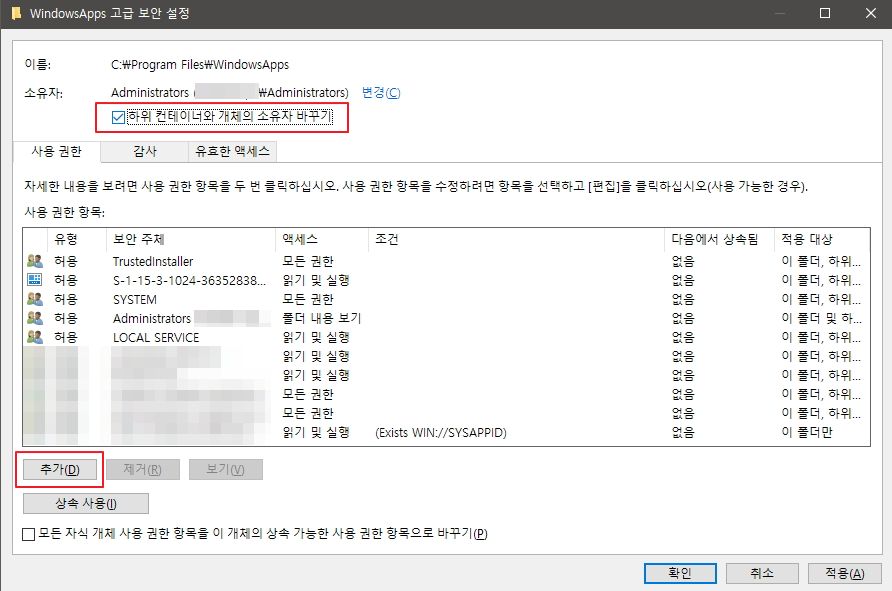Click the 추가(D) button

pyautogui.click(x=60, y=470)
